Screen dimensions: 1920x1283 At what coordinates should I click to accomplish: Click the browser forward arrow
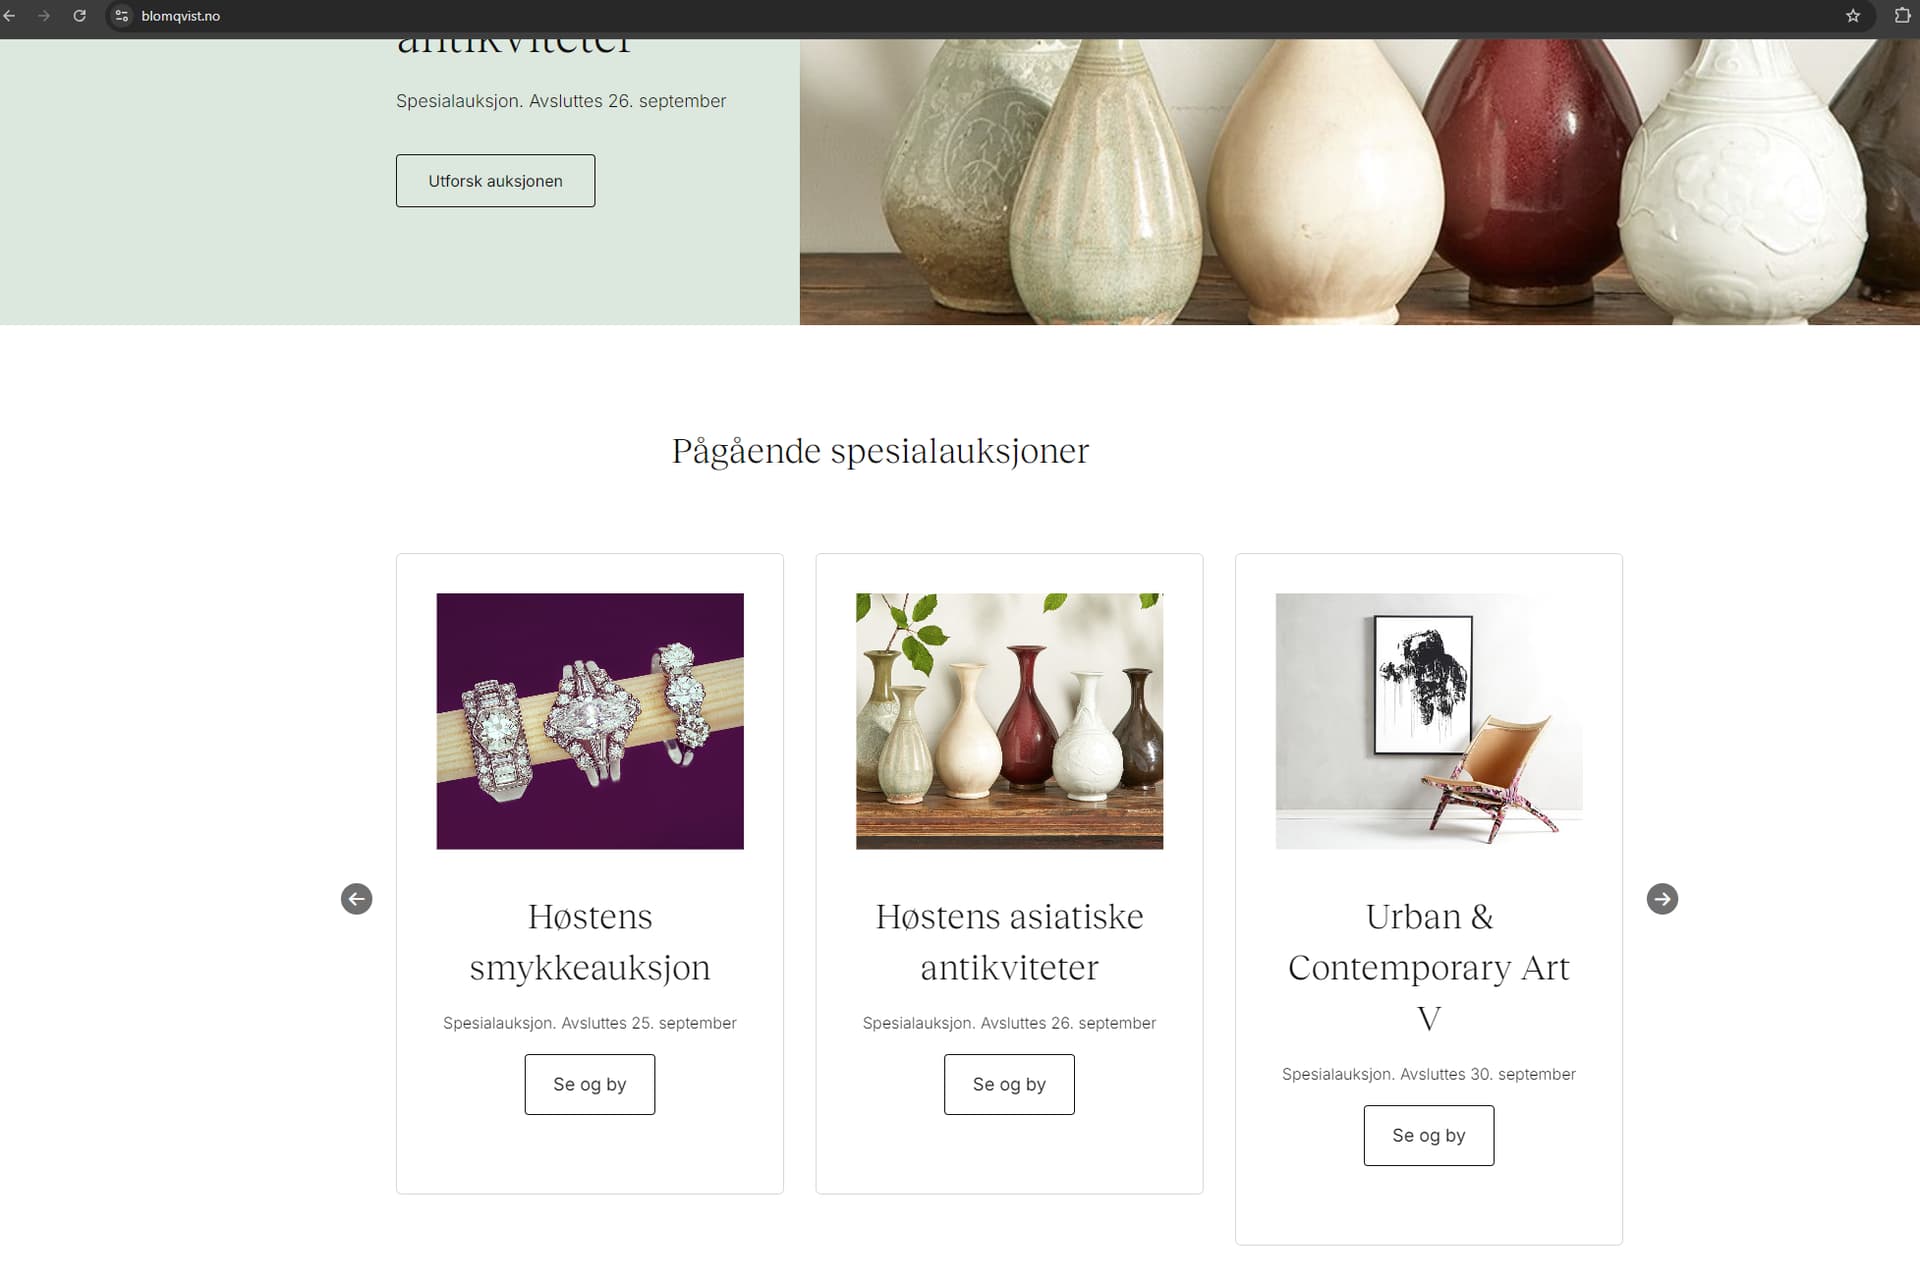[44, 16]
